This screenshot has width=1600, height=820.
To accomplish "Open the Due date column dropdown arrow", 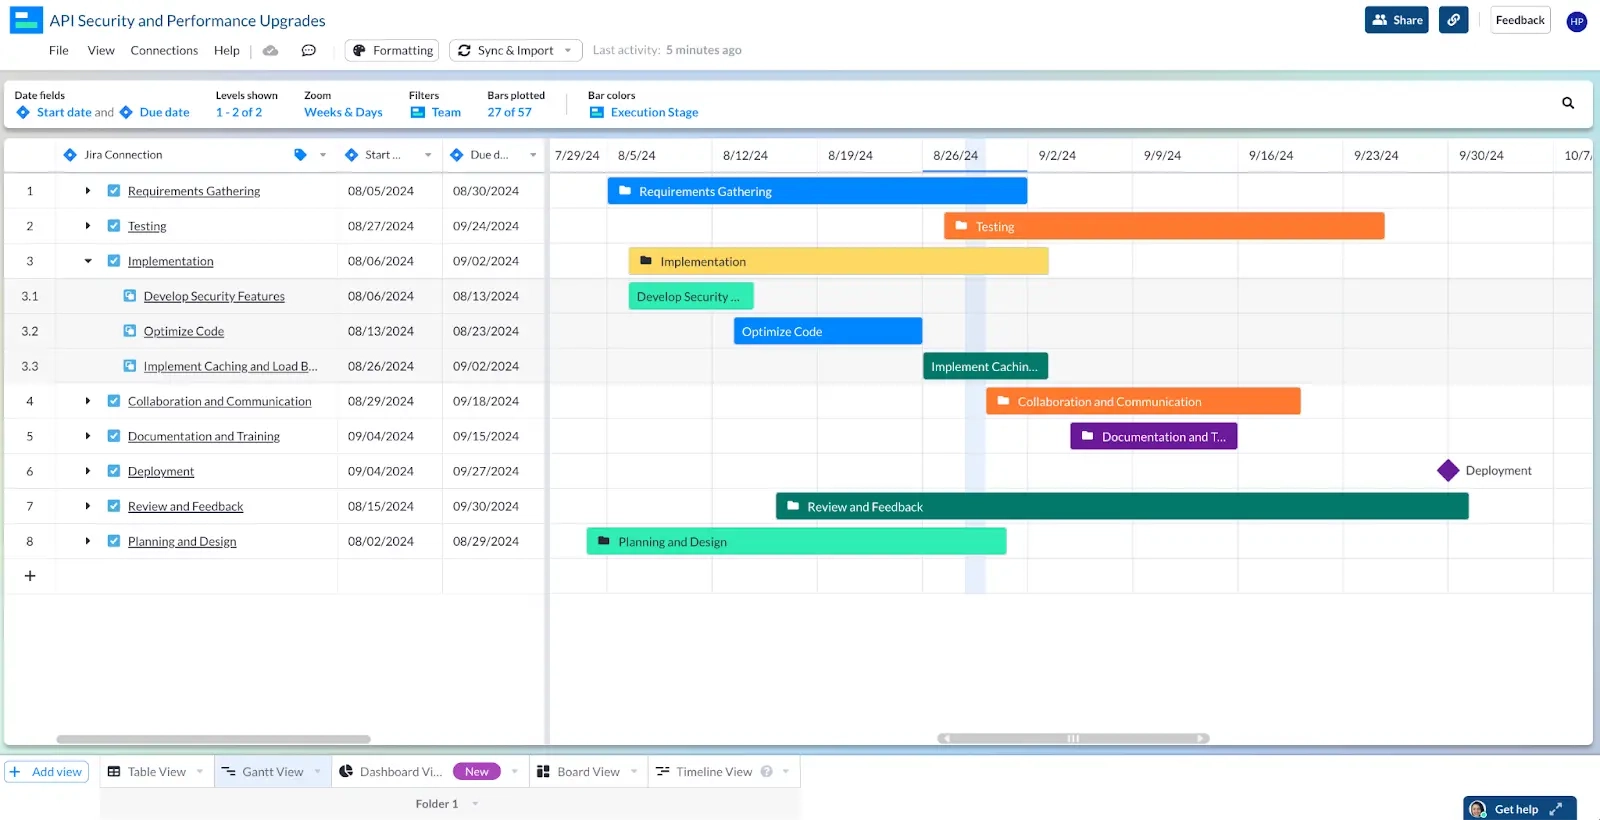I will point(533,155).
